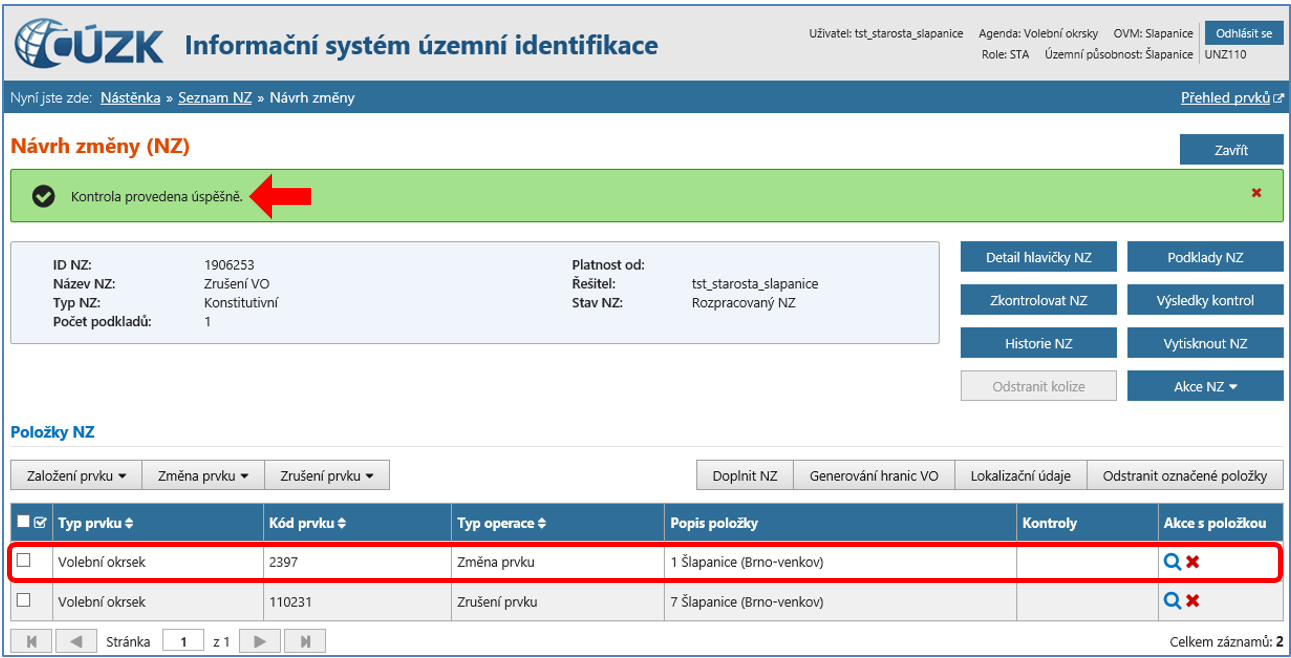Go to the next page arrow in pagination

(259, 641)
